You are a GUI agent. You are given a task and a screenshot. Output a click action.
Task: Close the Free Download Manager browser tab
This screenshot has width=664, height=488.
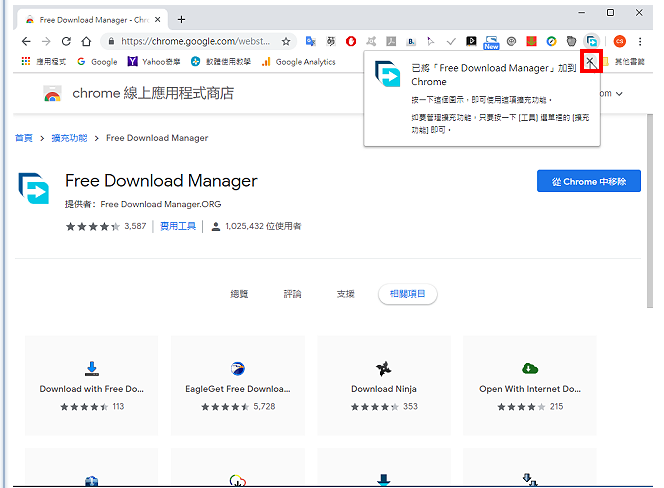(x=158, y=19)
